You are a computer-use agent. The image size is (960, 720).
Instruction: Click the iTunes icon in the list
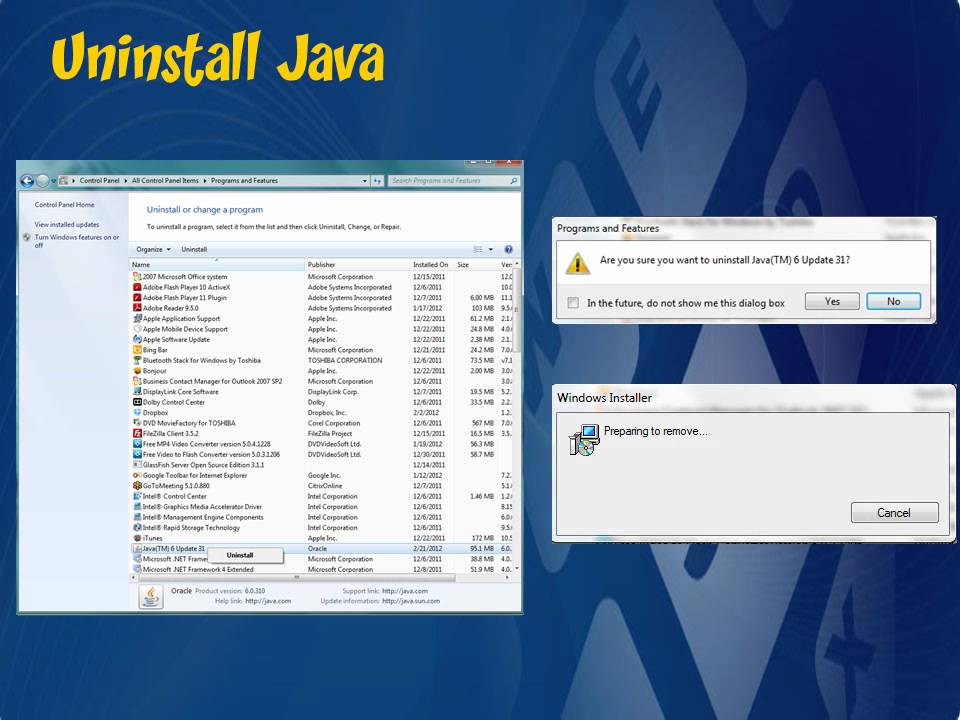[x=137, y=538]
